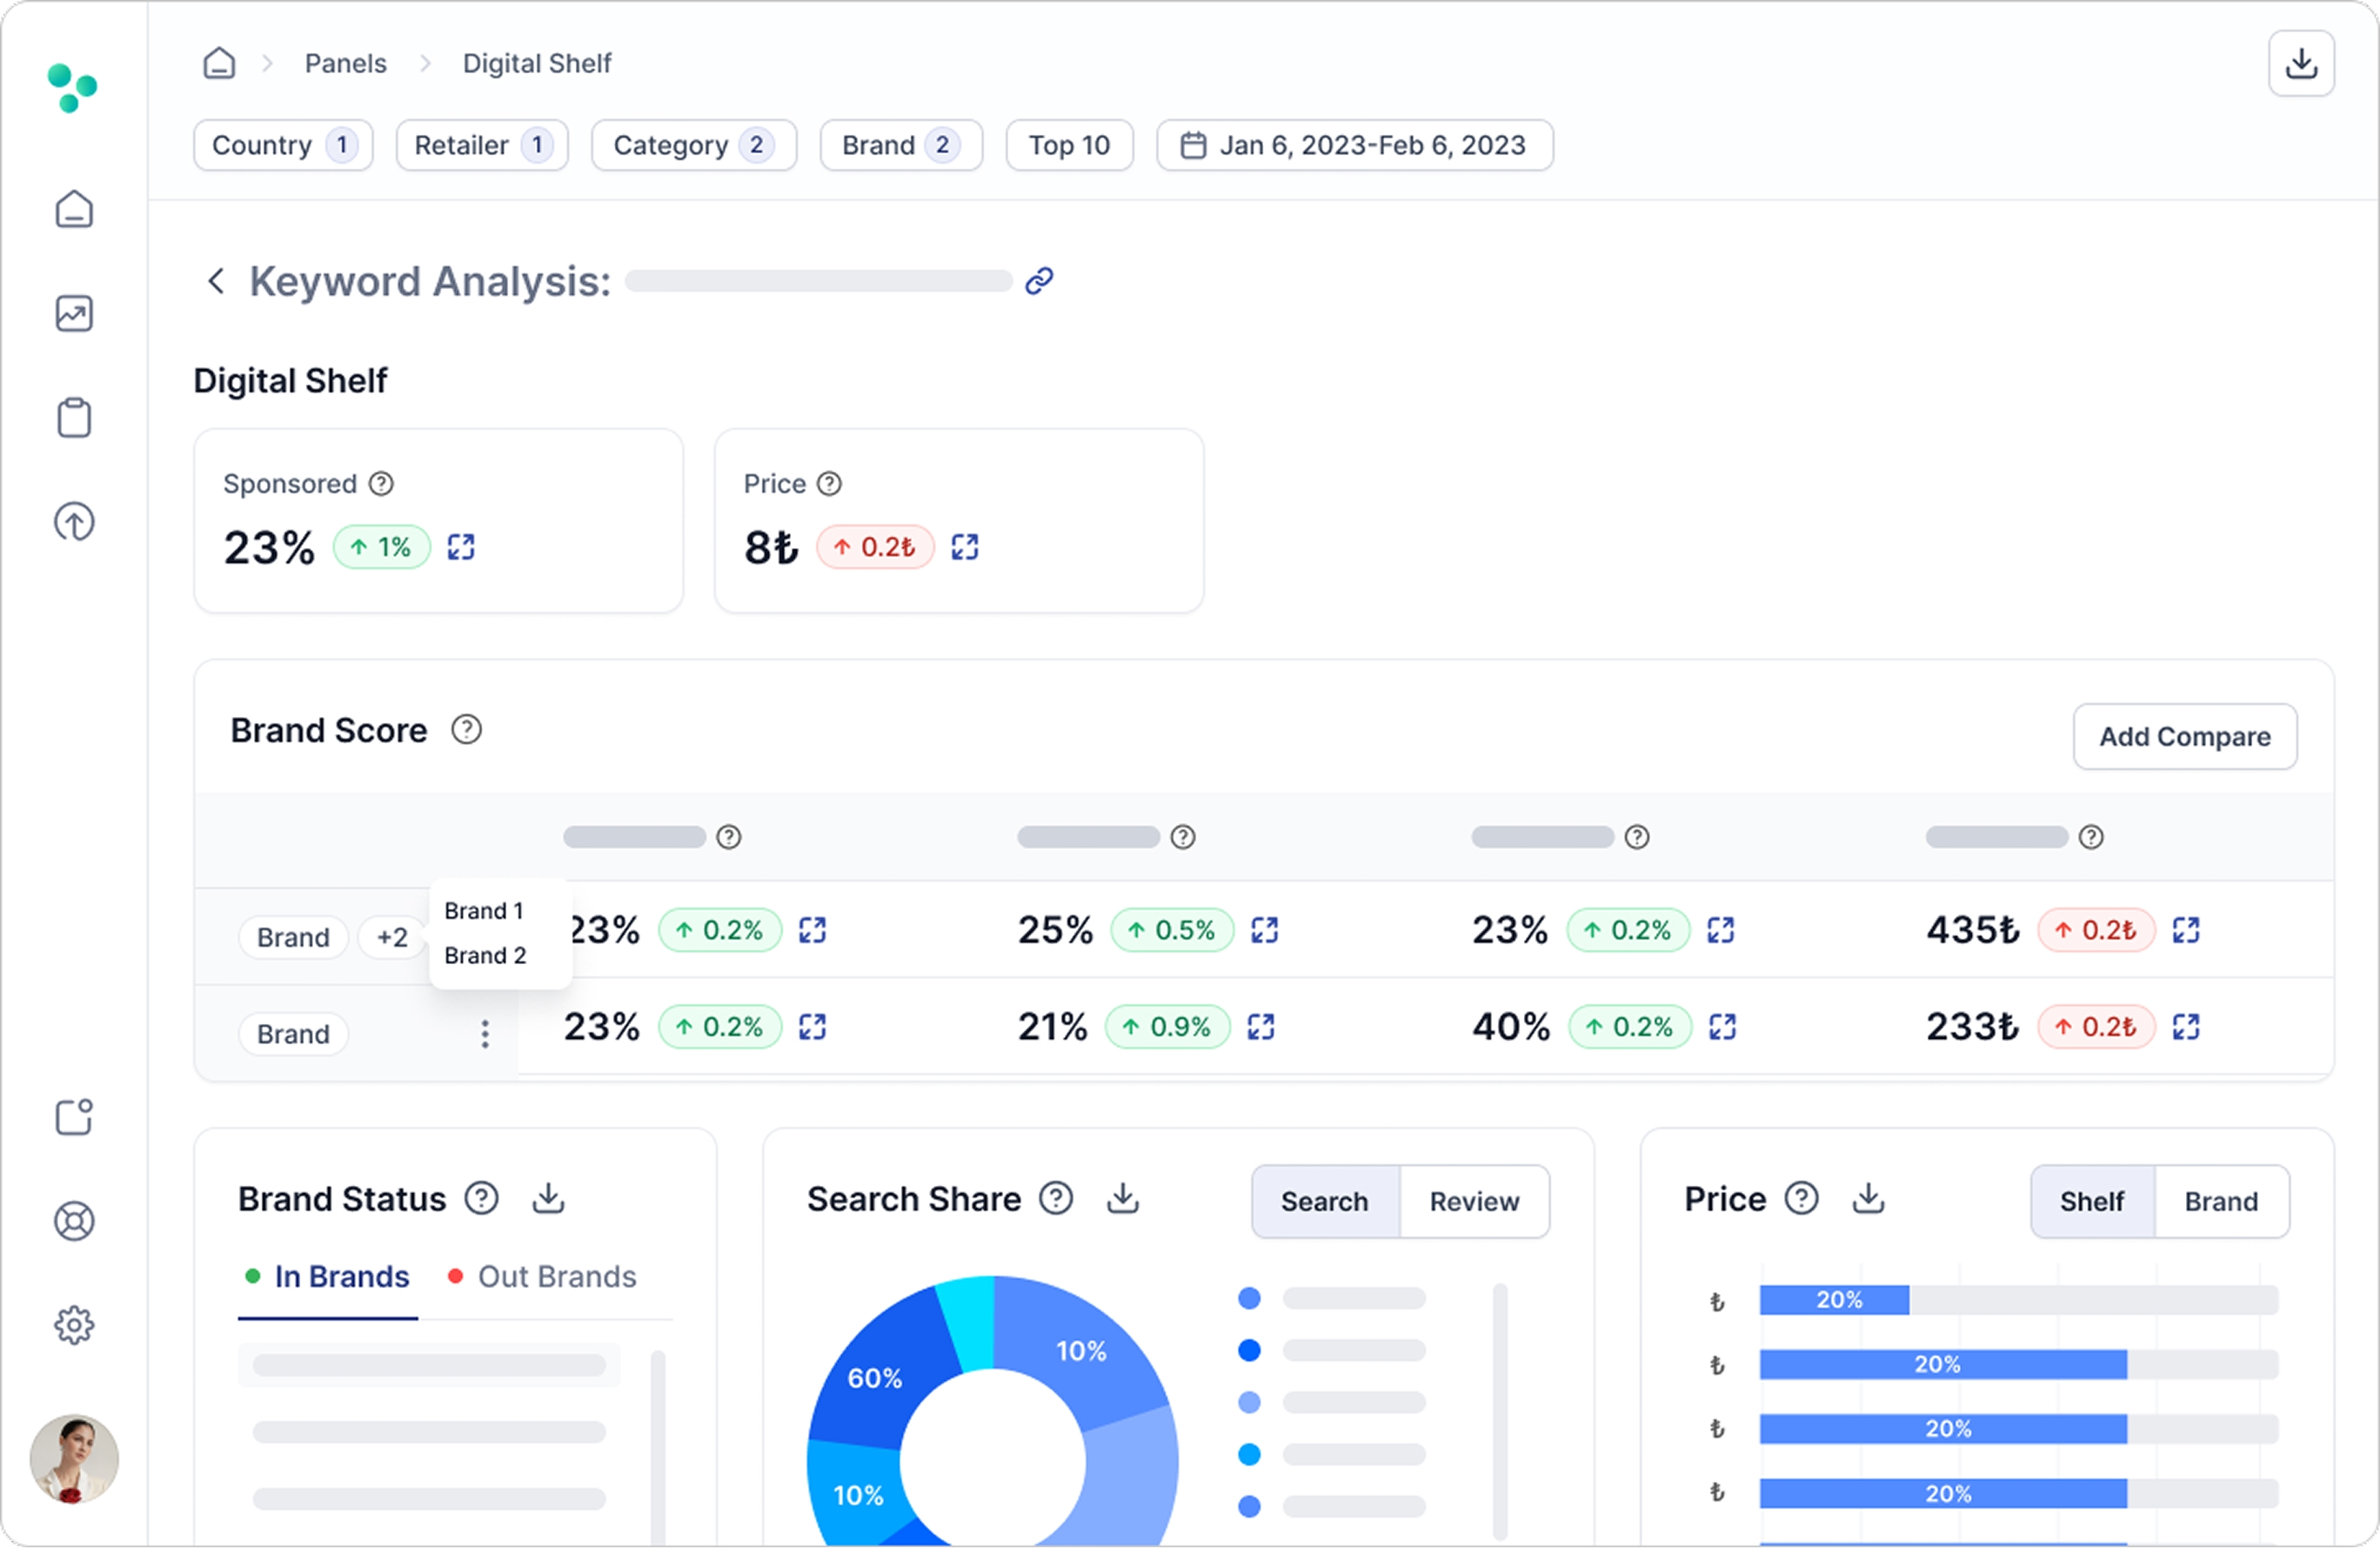Select the Review toggle in Search Share
This screenshot has height=1548, width=2380.
pos(1475,1202)
